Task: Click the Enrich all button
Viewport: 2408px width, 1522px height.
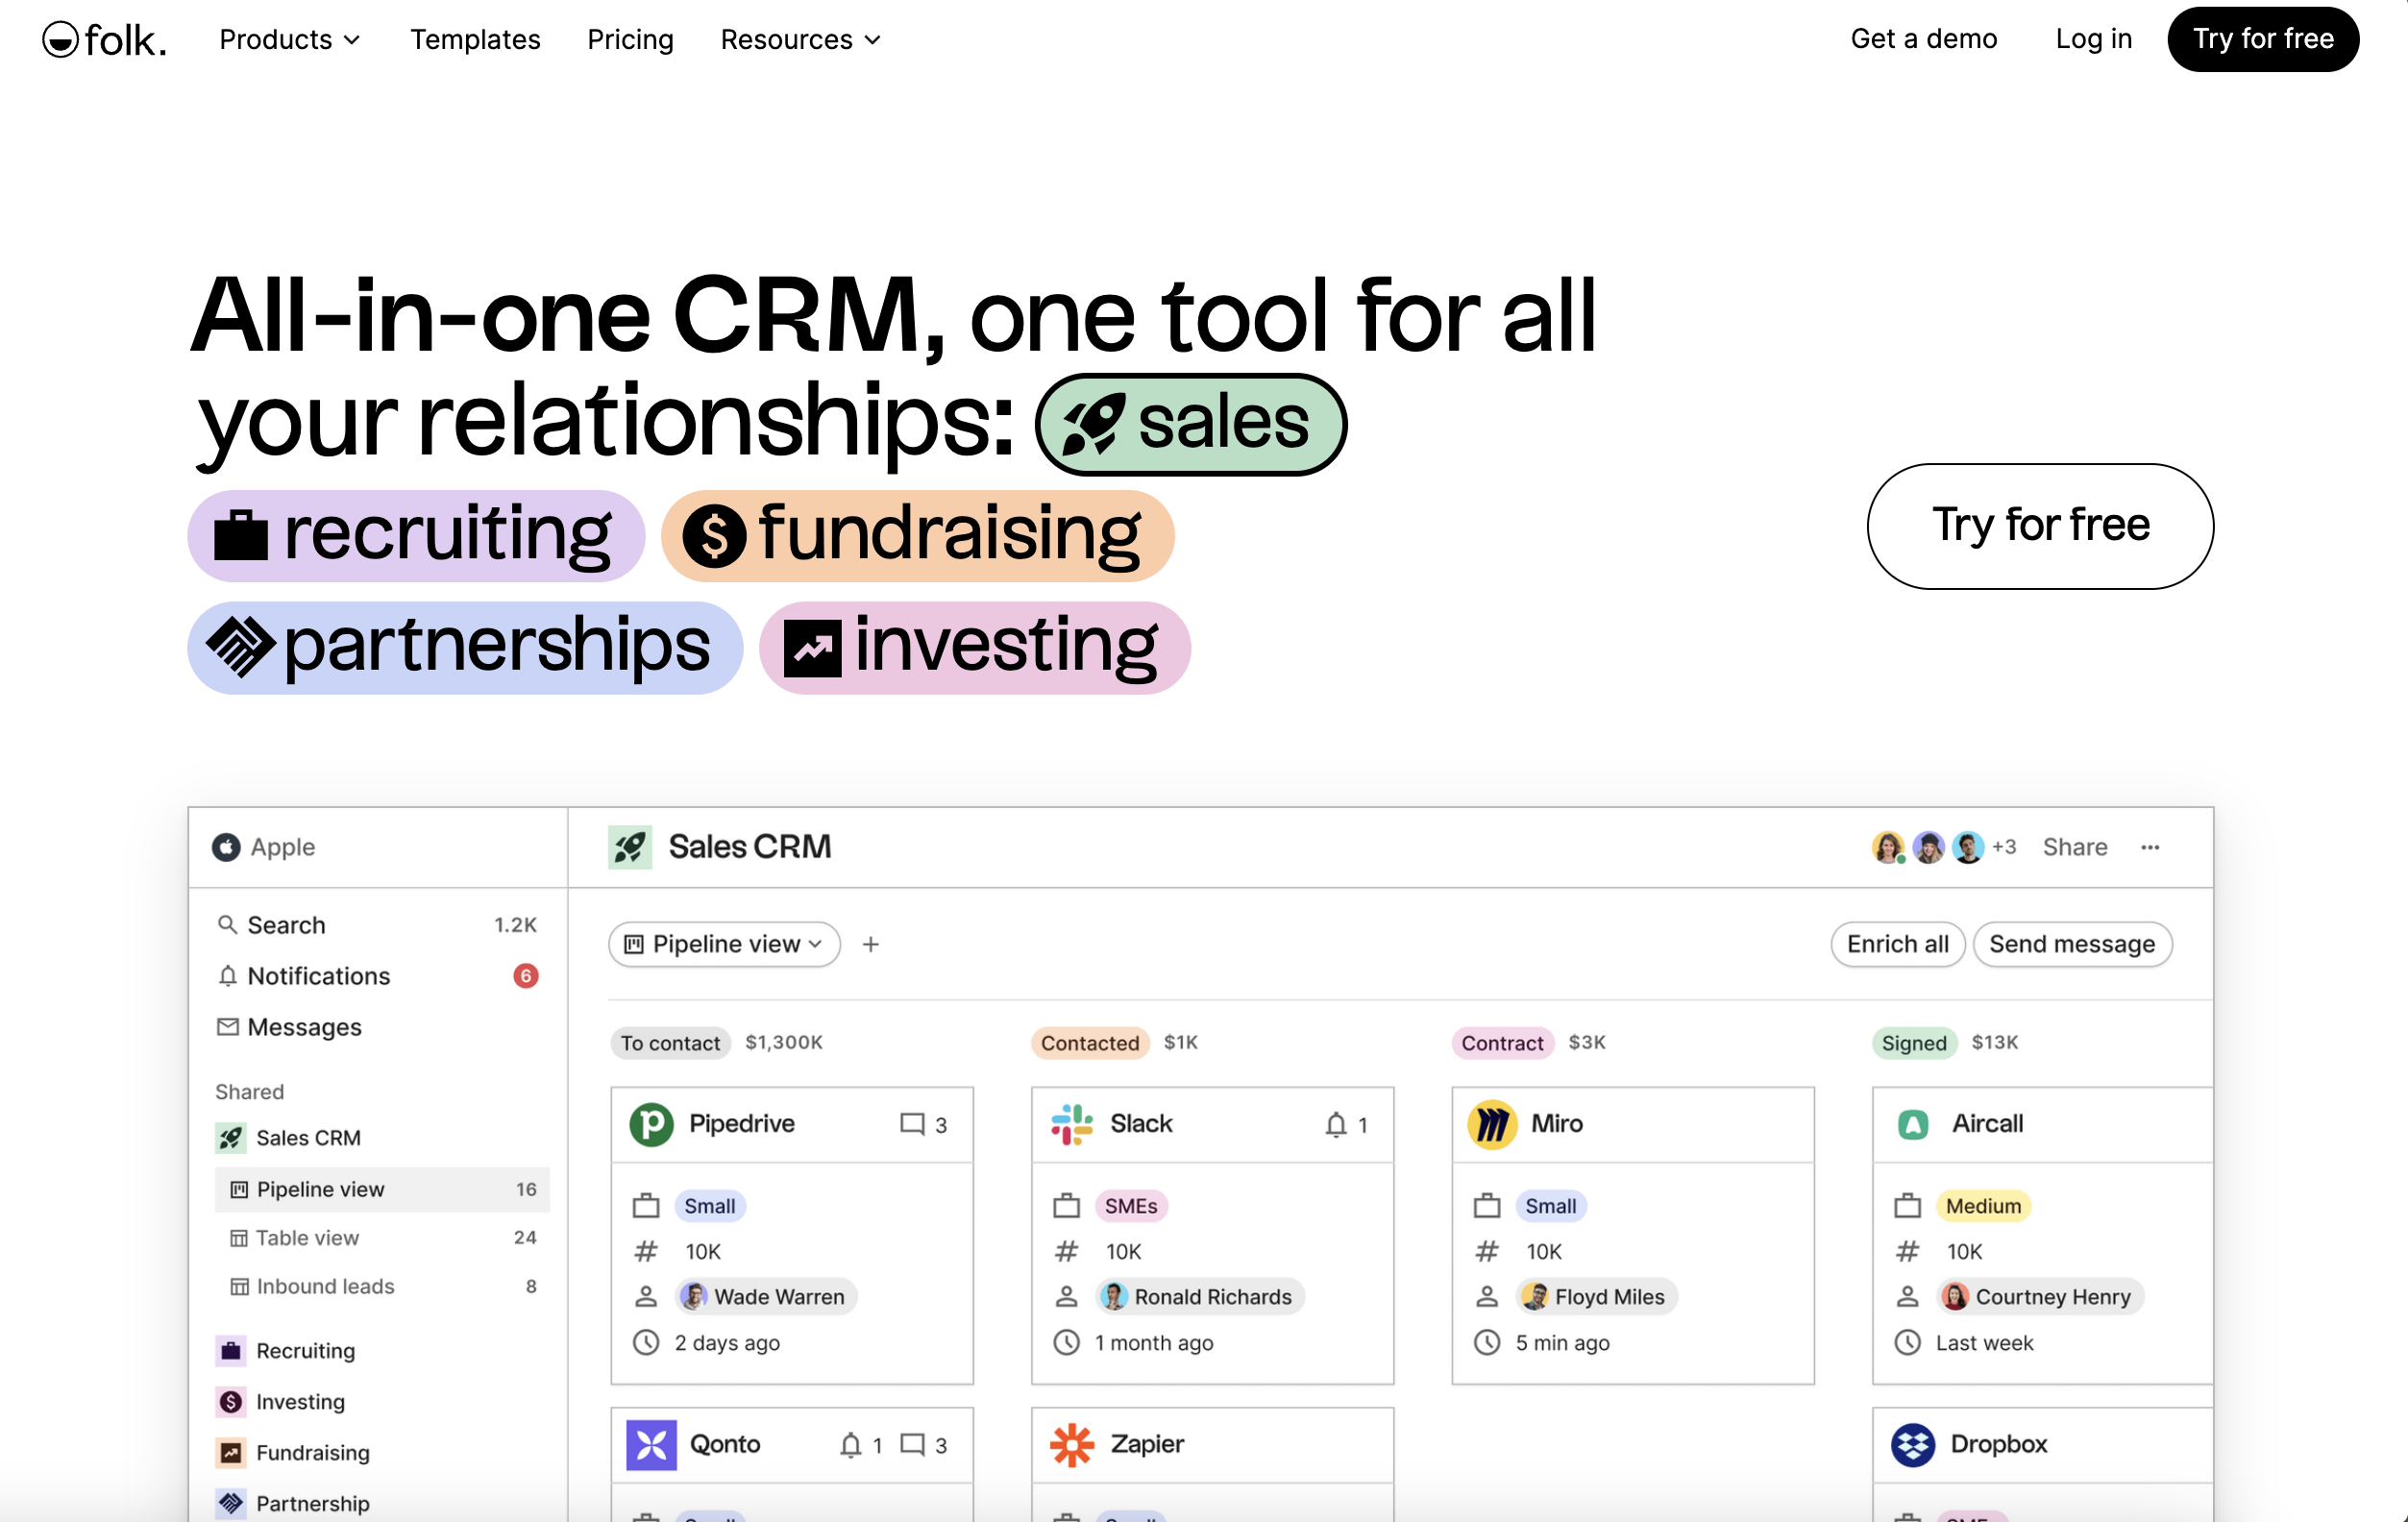Action: click(1896, 944)
